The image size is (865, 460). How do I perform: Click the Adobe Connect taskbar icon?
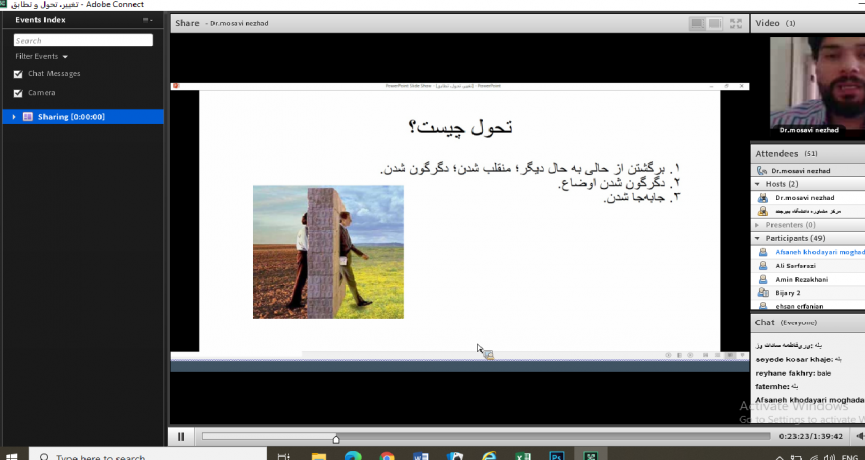[591, 456]
